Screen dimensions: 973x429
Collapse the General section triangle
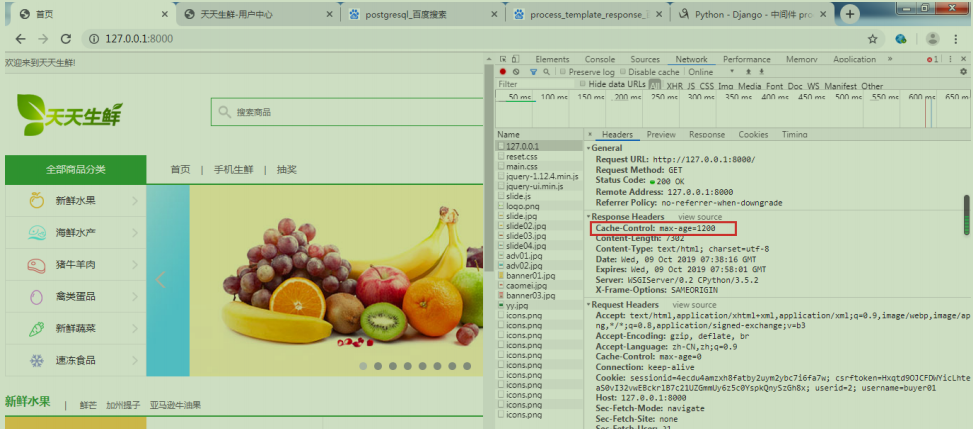(x=588, y=148)
